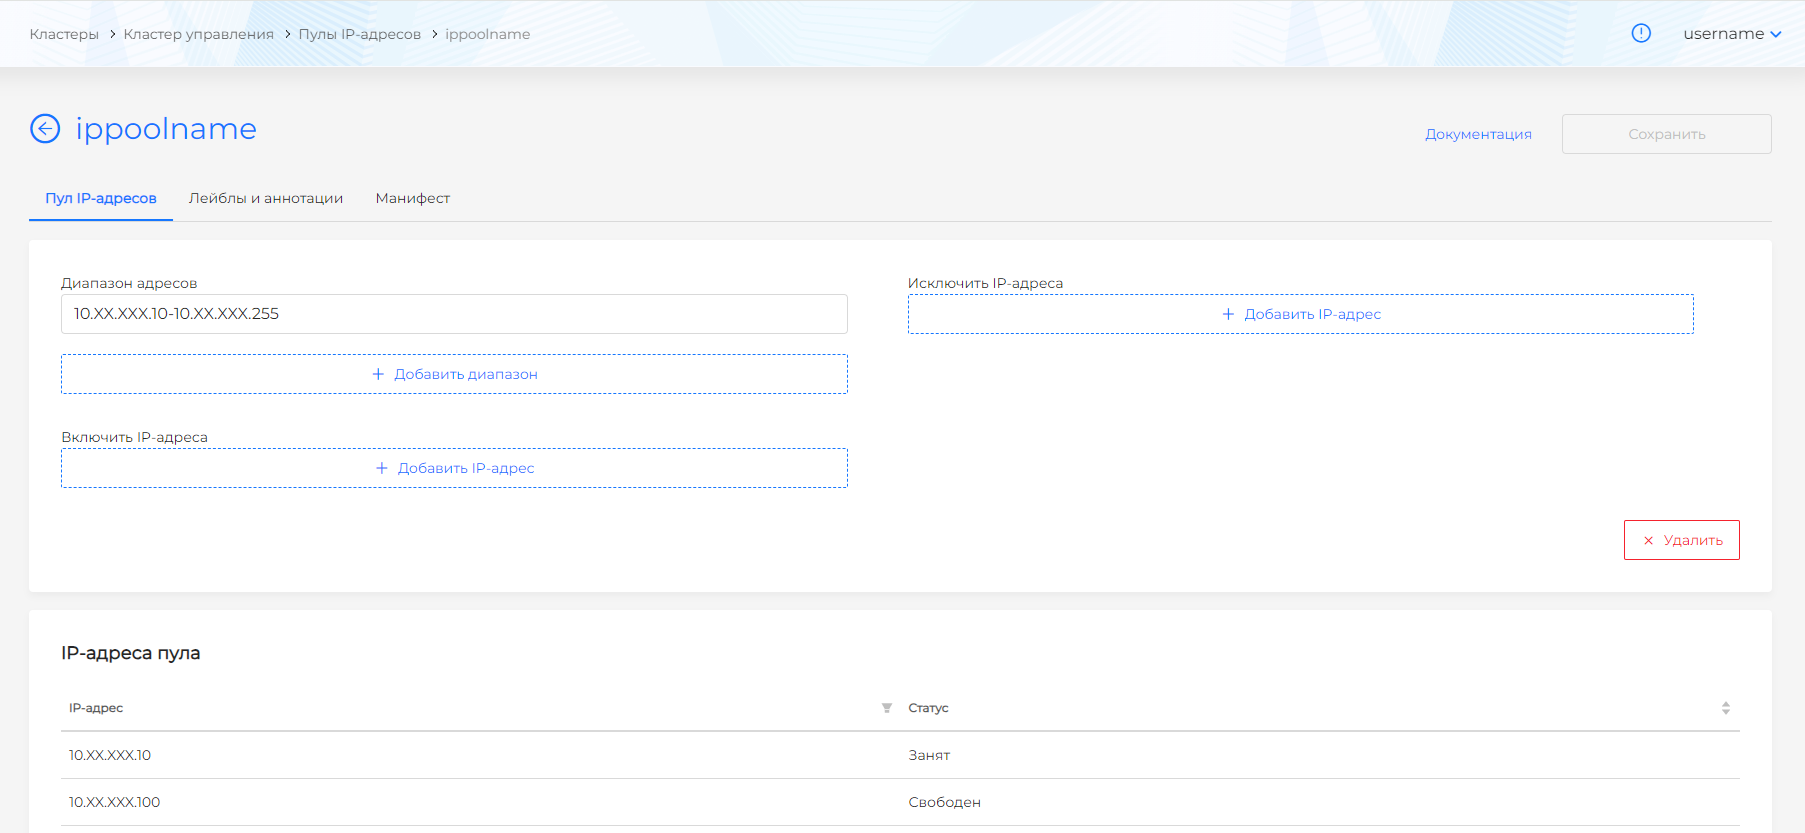The height and width of the screenshot is (833, 1805).
Task: Navigate to Кластер управления breadcrumb
Action: [x=198, y=34]
